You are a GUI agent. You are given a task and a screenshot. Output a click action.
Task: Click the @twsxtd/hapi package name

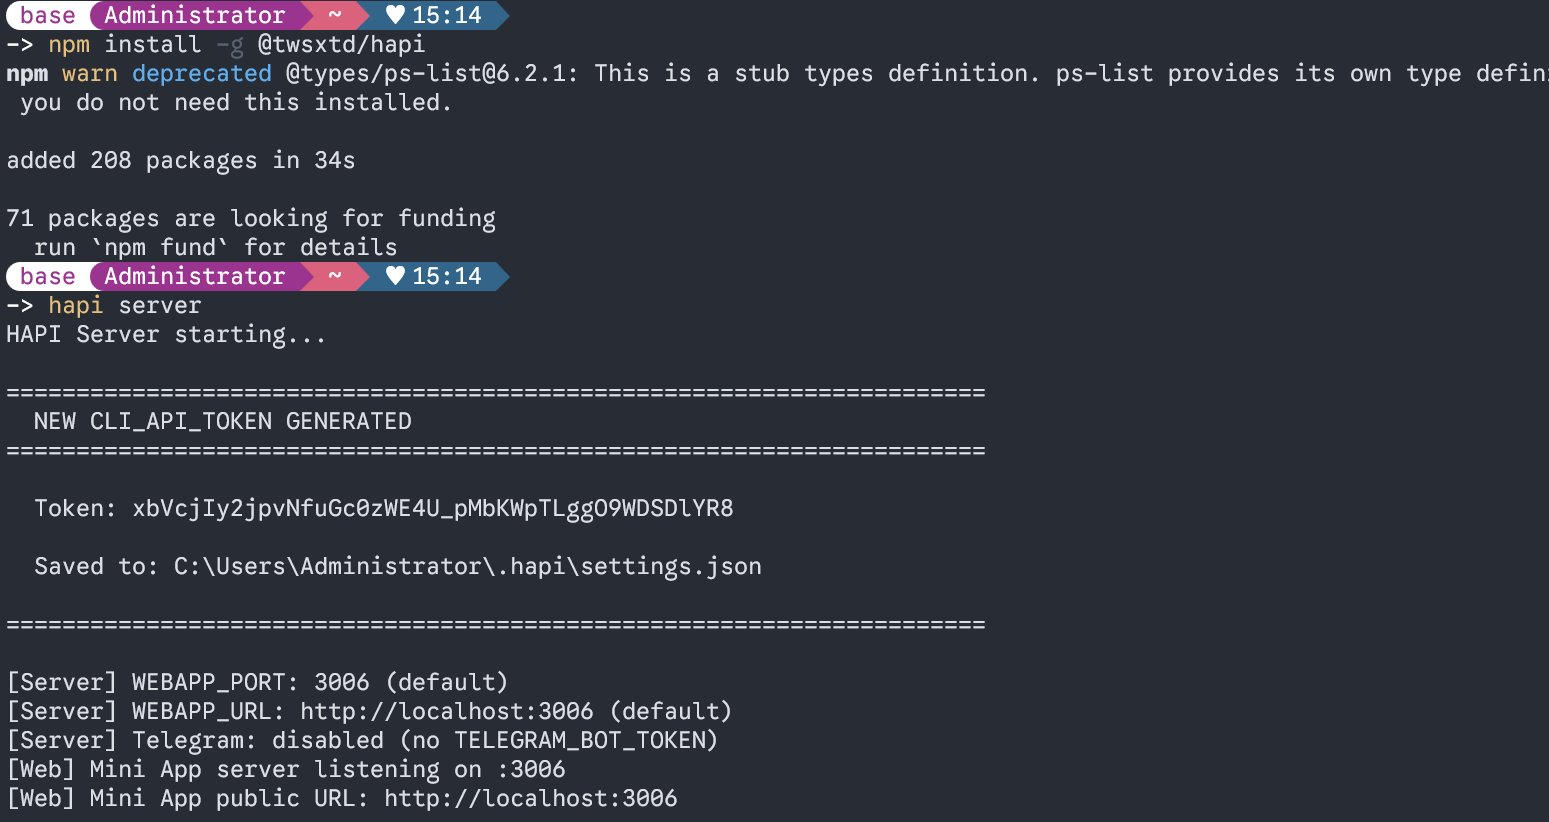coord(341,44)
